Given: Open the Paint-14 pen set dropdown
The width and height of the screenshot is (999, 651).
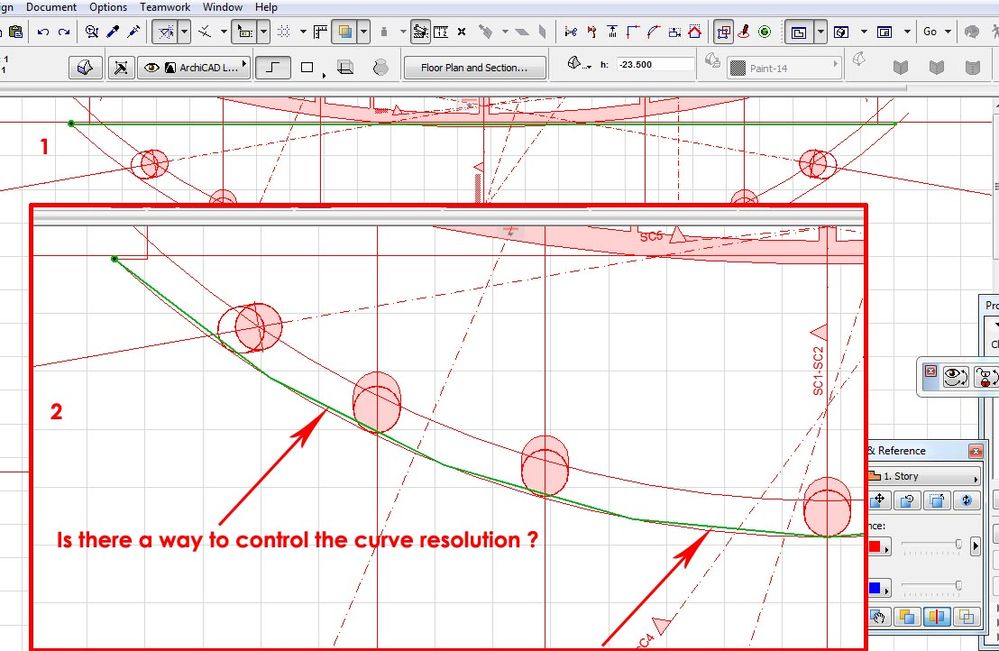Looking at the screenshot, I should coord(835,64).
